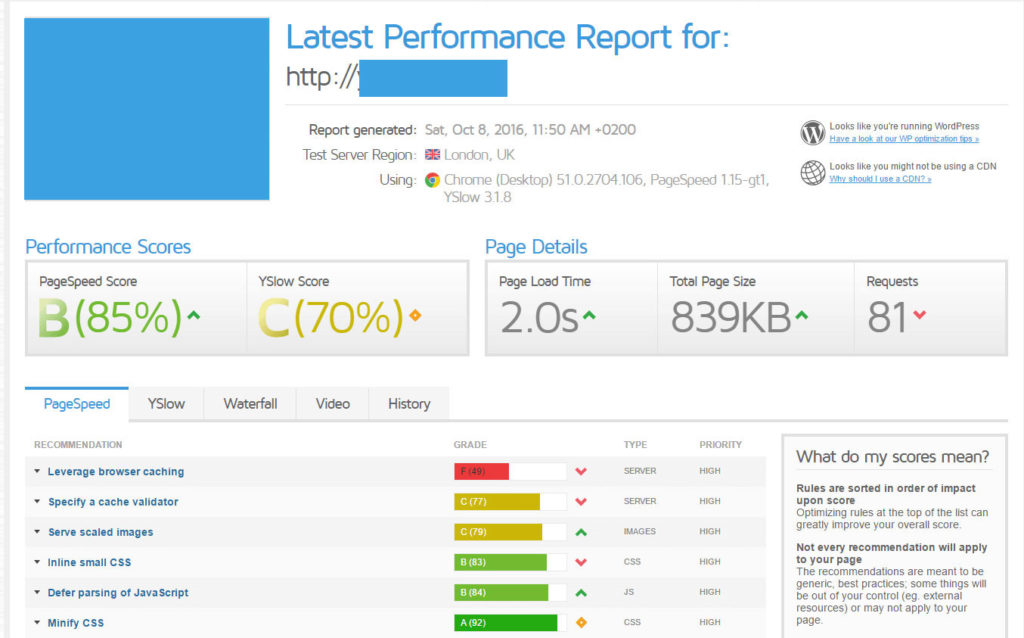The image size is (1024, 638).
Task: Click red arrow next to Leverage browser caching grade
Action: point(581,472)
